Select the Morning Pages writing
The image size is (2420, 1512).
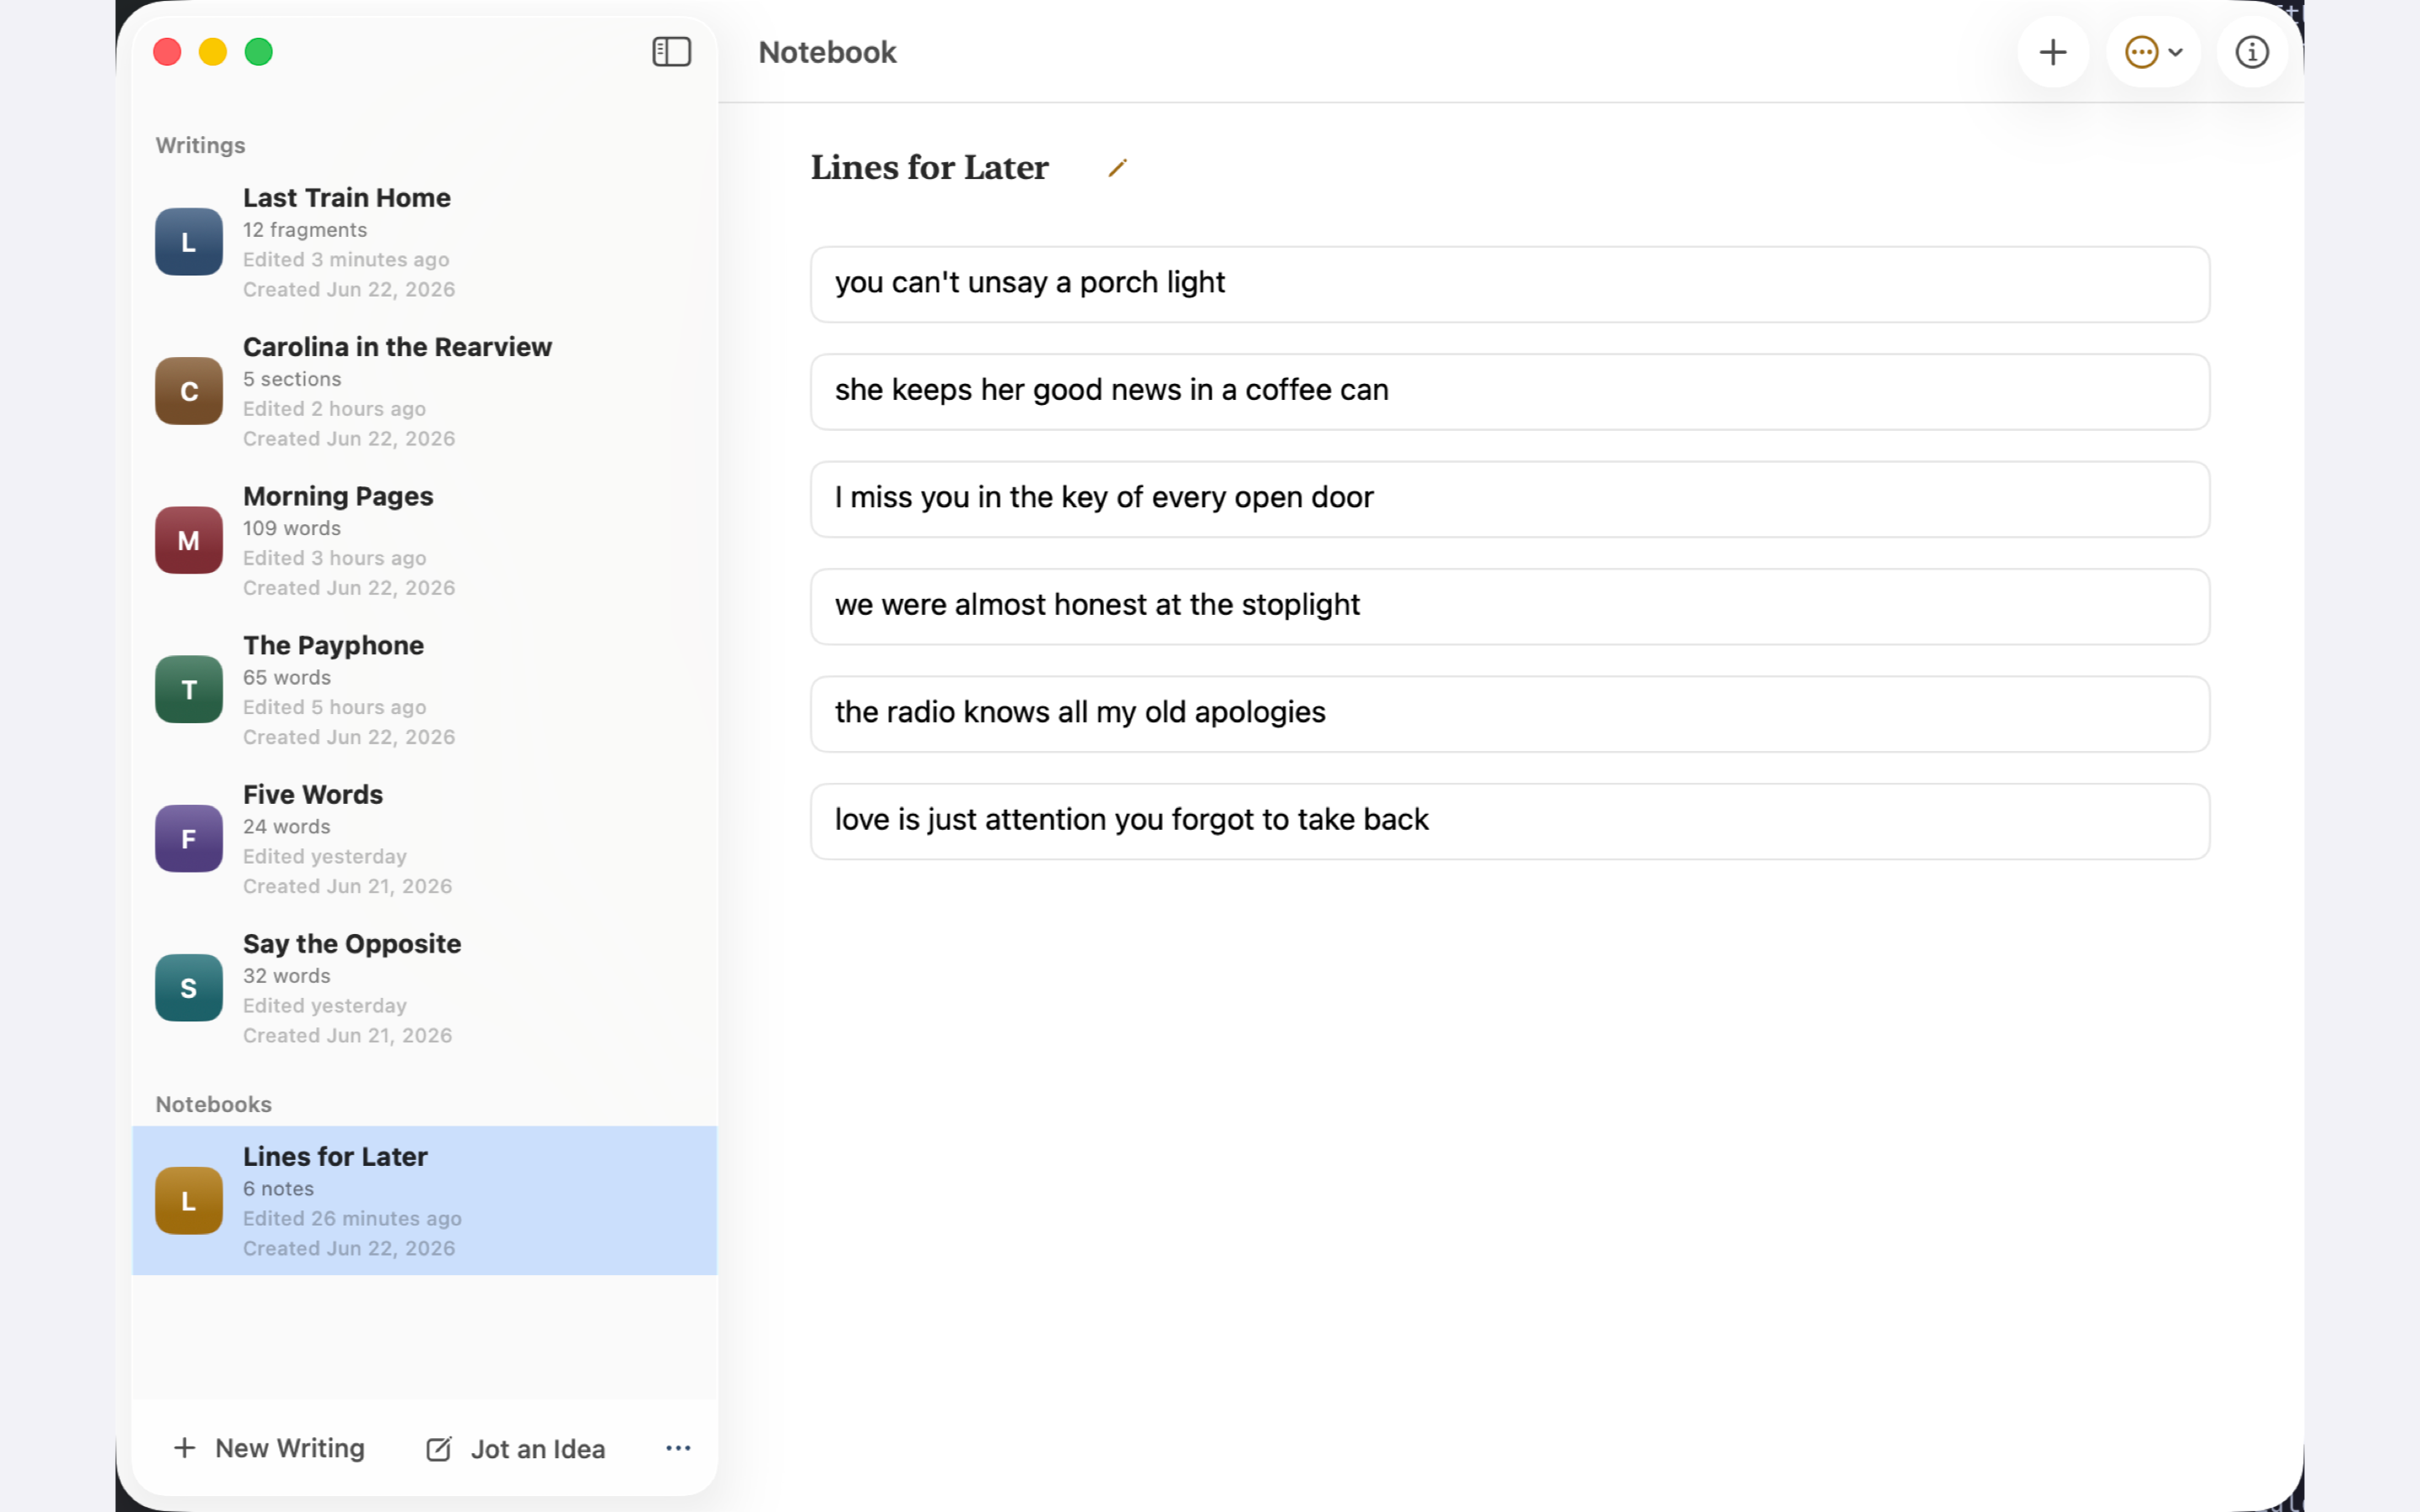click(424, 540)
